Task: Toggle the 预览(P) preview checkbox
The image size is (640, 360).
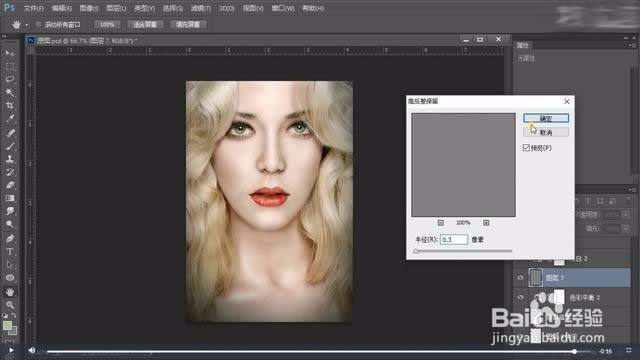Action: coord(526,148)
